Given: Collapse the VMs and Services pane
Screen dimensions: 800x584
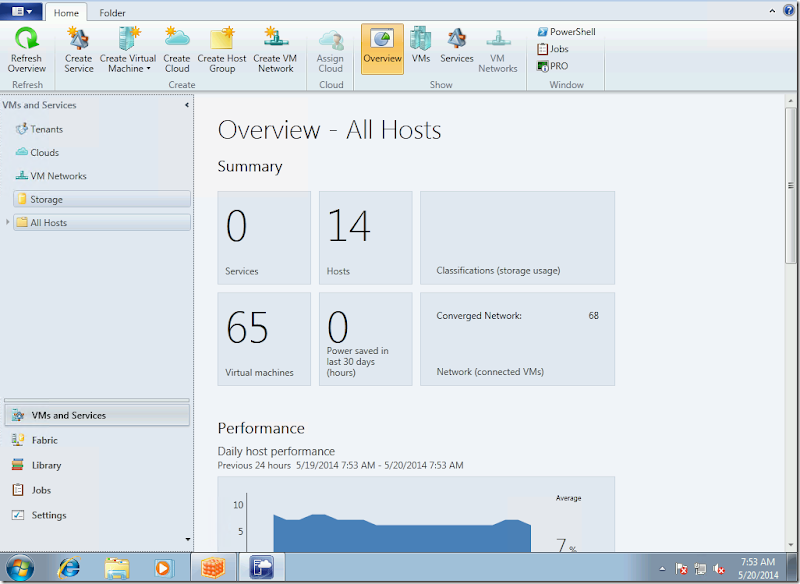Looking at the screenshot, I should 187,105.
